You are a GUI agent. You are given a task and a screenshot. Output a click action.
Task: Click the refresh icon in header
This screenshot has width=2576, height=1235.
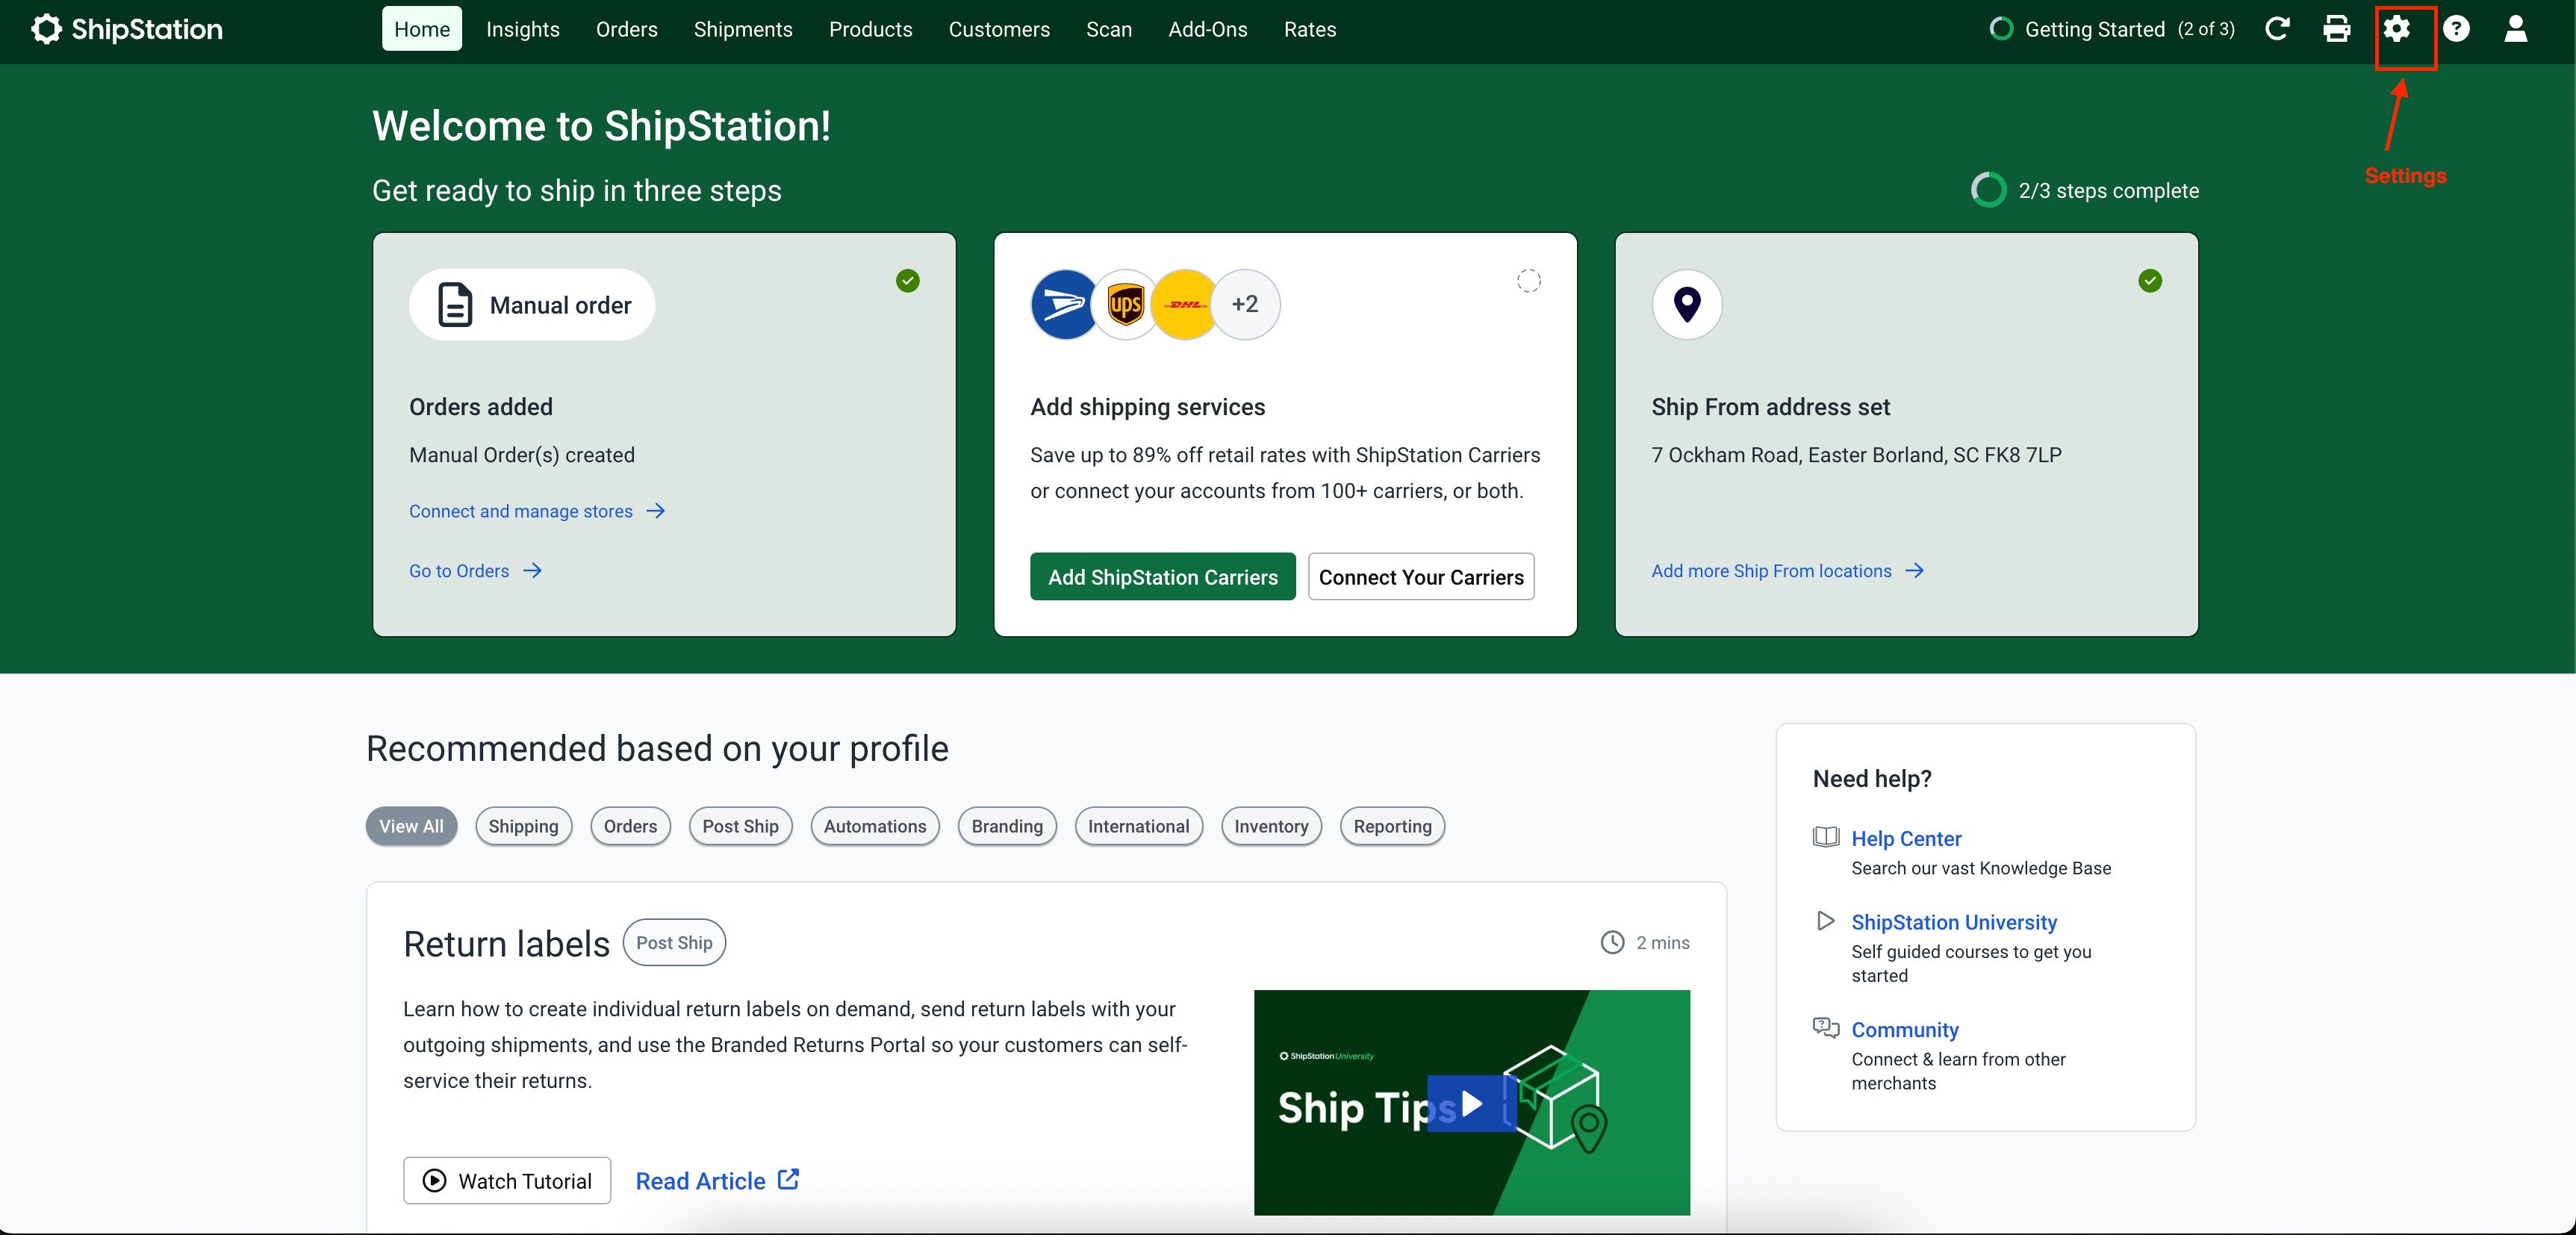[x=2277, y=30]
